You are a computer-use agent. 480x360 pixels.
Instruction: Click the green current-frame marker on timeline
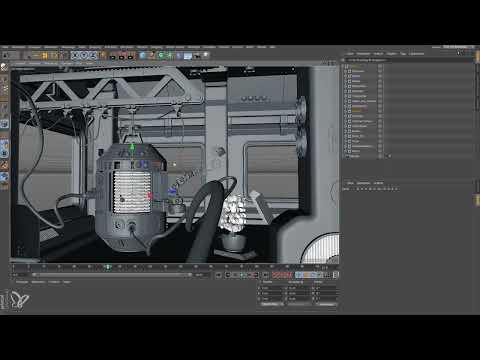108,267
